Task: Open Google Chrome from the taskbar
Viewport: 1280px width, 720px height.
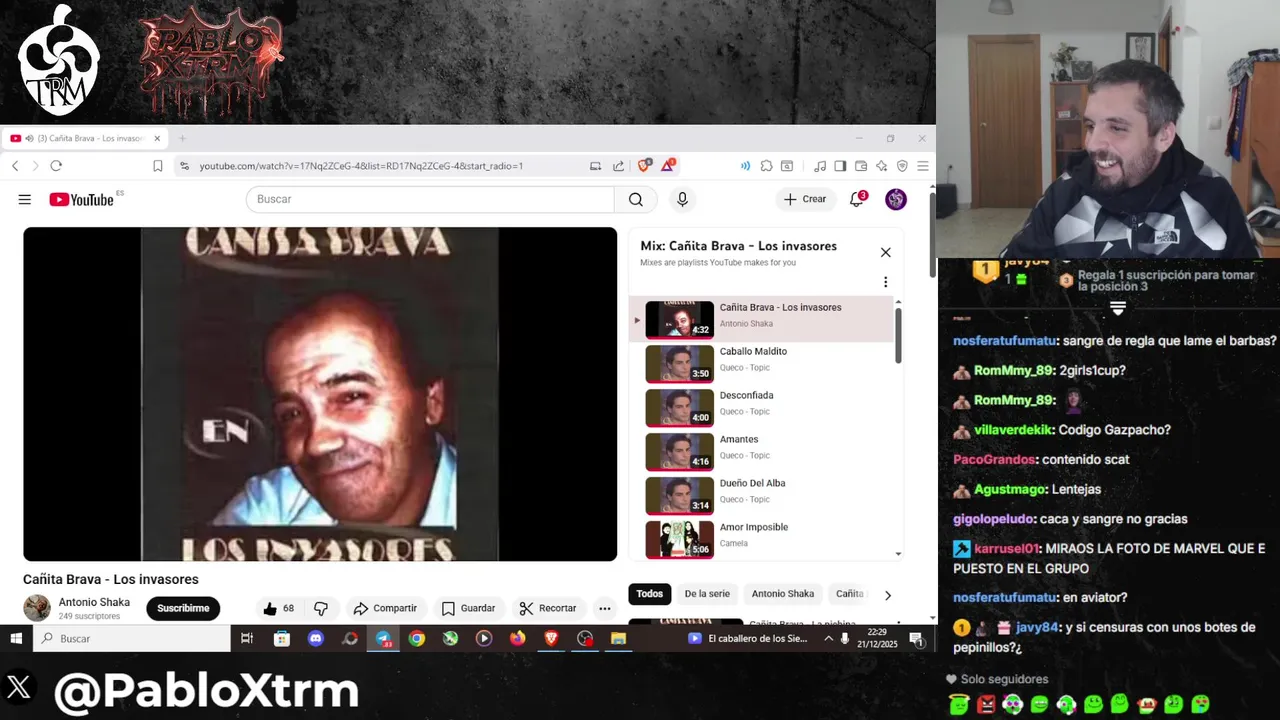Action: click(x=417, y=638)
